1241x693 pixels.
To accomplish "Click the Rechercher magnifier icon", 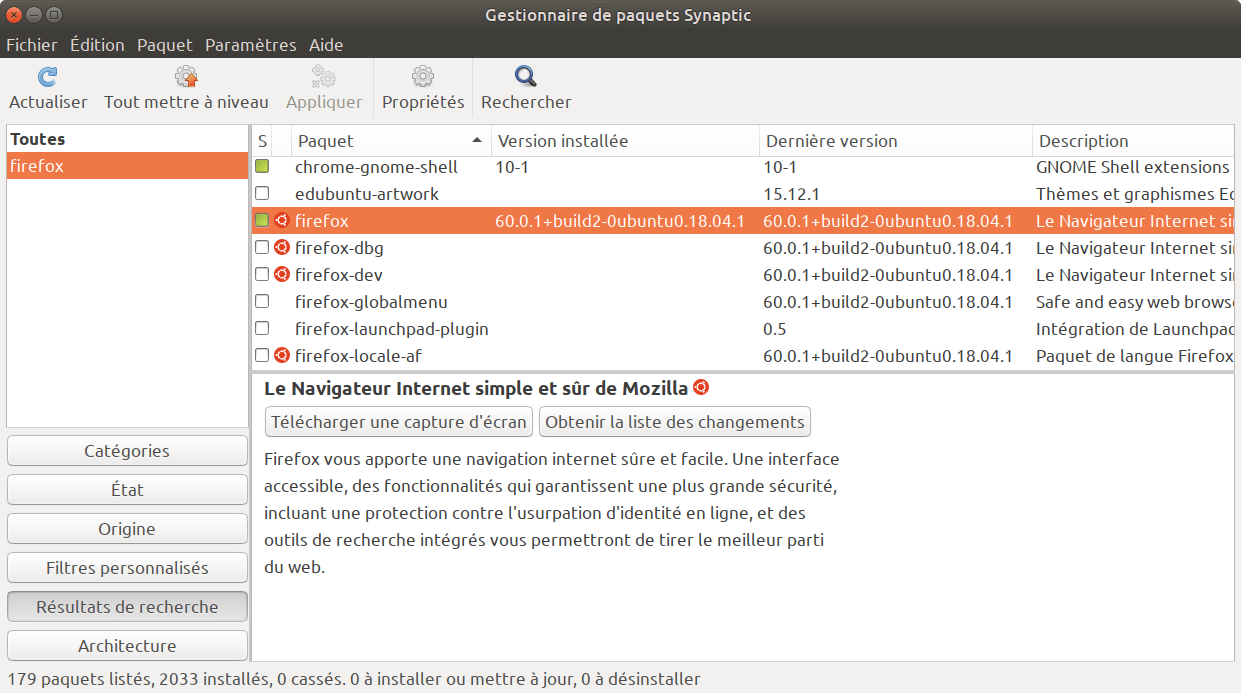I will (526, 77).
